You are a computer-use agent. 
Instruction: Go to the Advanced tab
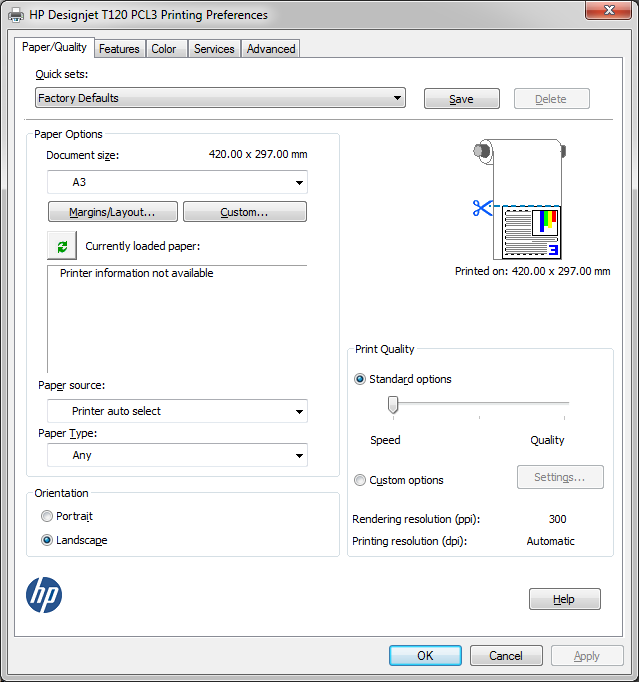click(x=271, y=49)
